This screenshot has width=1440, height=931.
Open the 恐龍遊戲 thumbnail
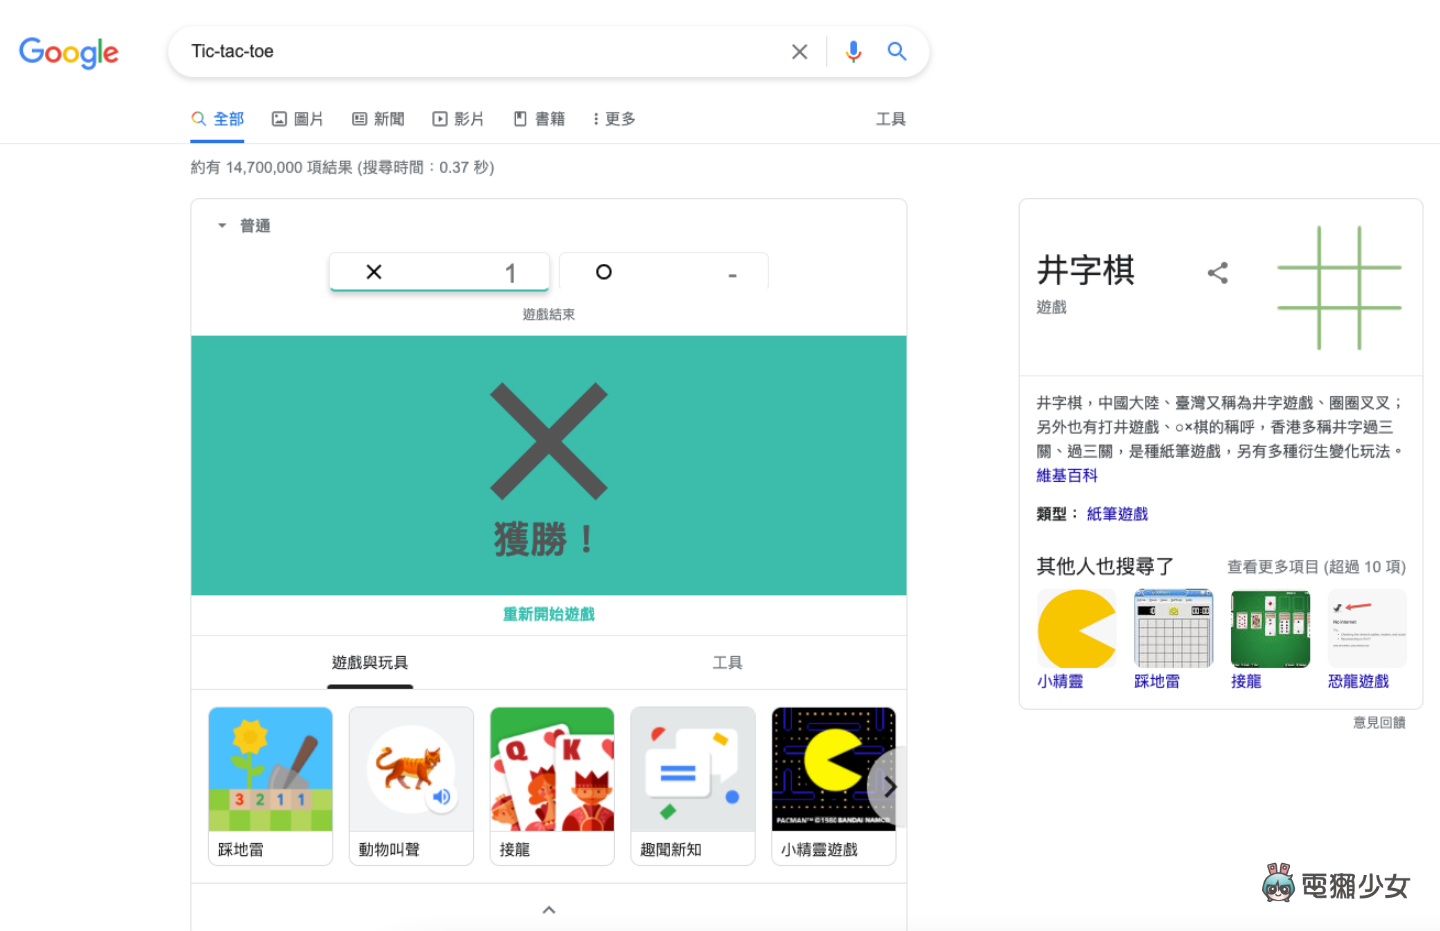click(x=1367, y=628)
